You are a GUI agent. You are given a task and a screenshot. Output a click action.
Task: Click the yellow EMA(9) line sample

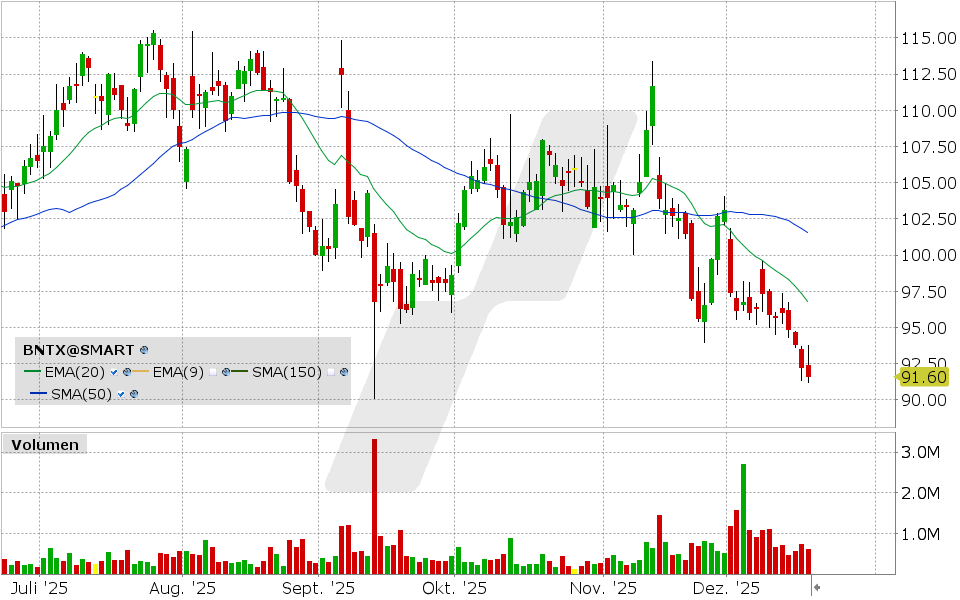(139, 371)
